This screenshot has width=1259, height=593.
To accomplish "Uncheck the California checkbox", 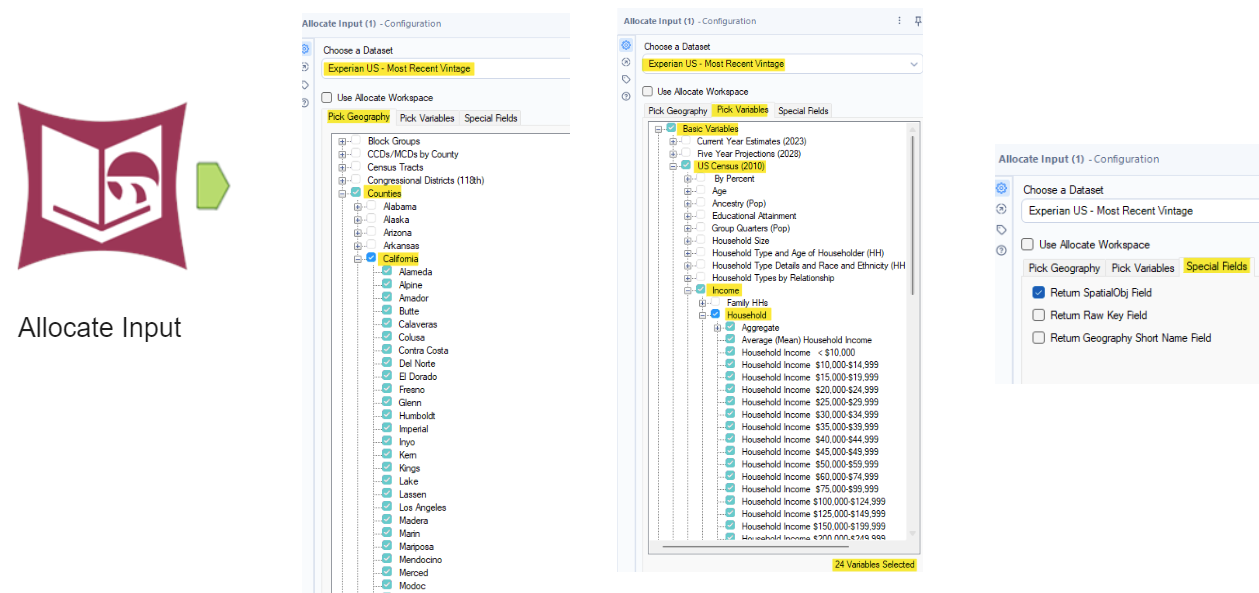I will [371, 258].
